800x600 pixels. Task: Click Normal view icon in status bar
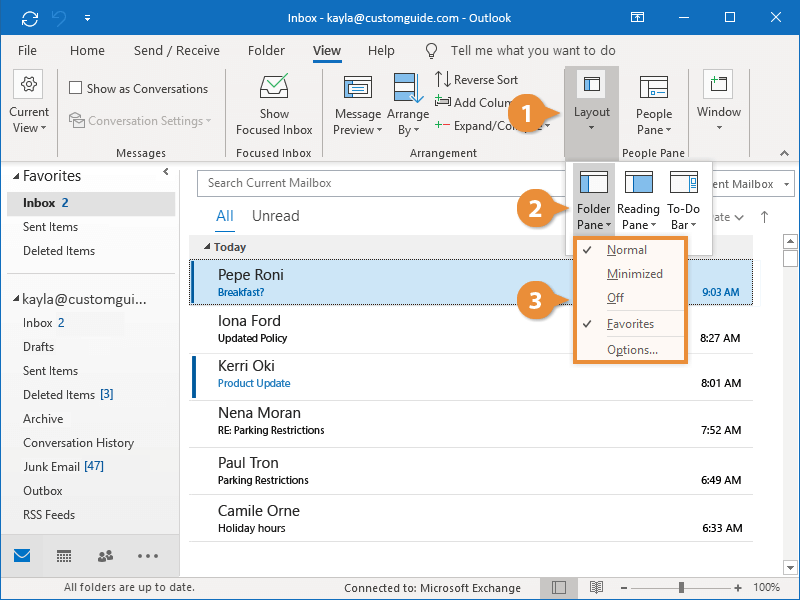[559, 588]
